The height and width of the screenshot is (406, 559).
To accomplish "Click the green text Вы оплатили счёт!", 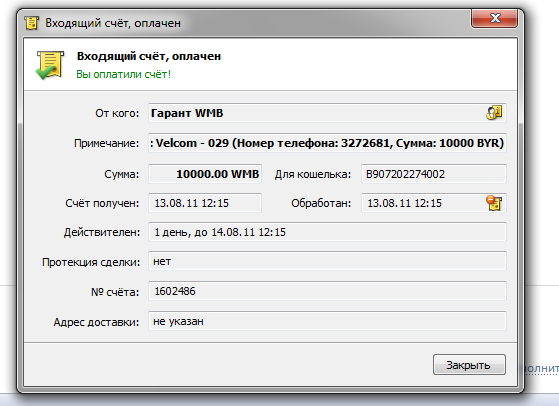I will pyautogui.click(x=124, y=74).
